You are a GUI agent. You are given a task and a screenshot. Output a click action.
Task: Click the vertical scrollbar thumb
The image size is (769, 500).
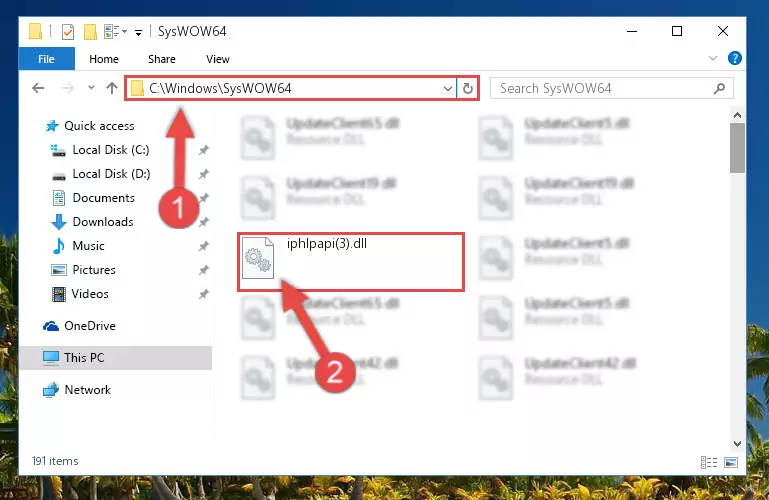coord(737,148)
